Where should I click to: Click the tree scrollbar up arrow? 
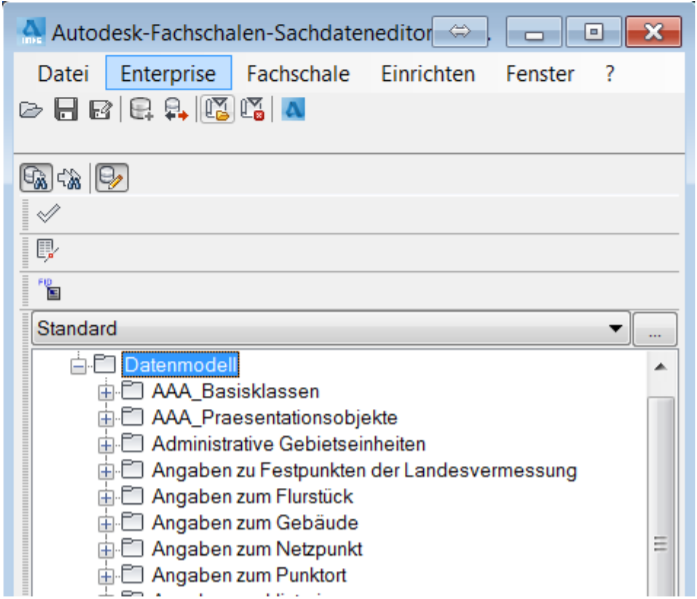tap(661, 367)
